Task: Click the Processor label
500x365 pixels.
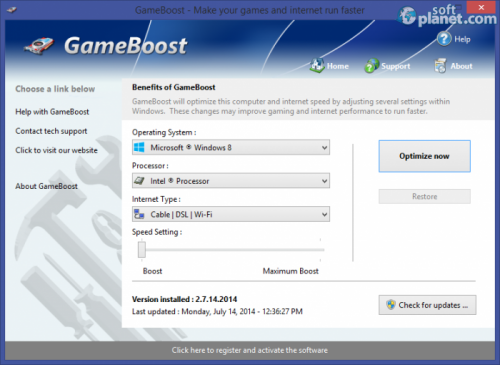Action: click(150, 166)
